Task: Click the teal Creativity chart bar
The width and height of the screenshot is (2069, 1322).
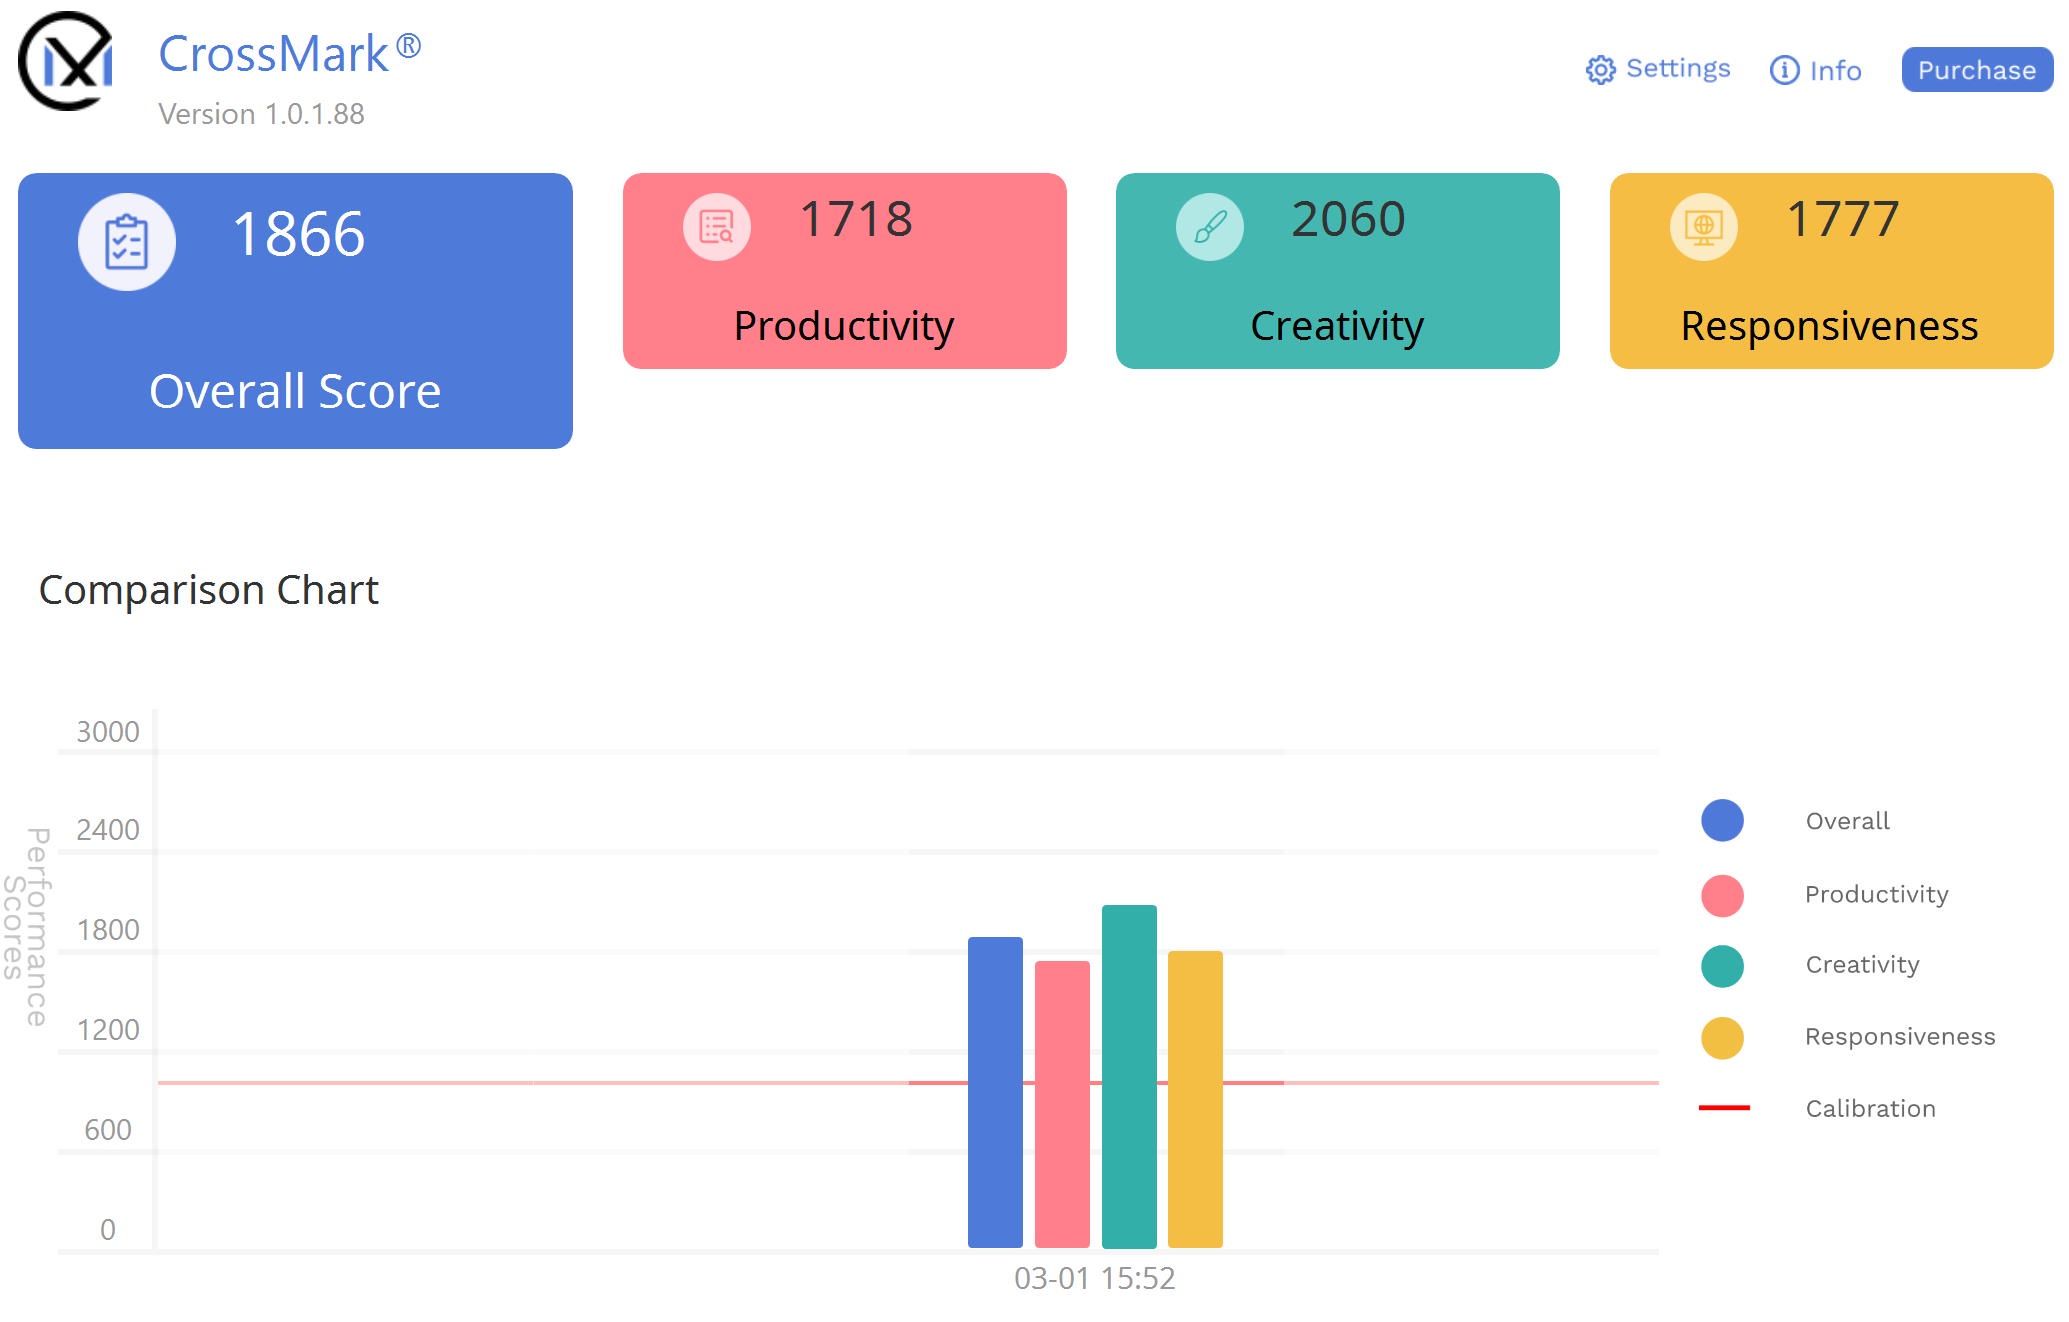Action: tap(1129, 1076)
